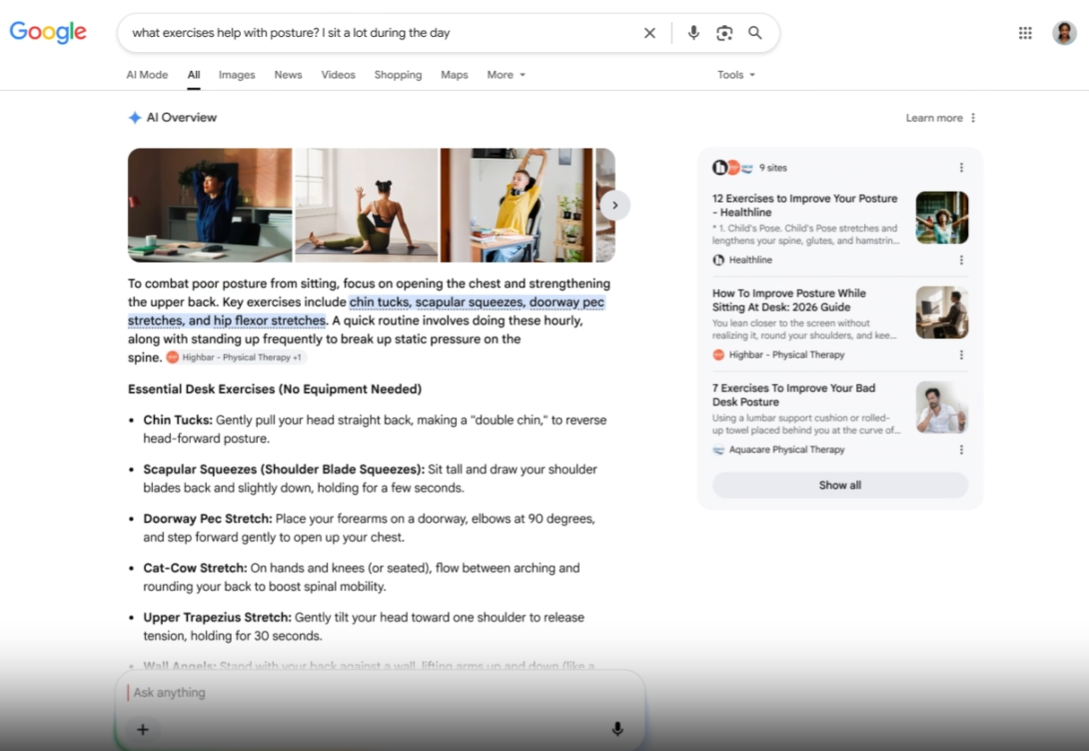Open three-dot menu for Highbar source

tap(961, 355)
